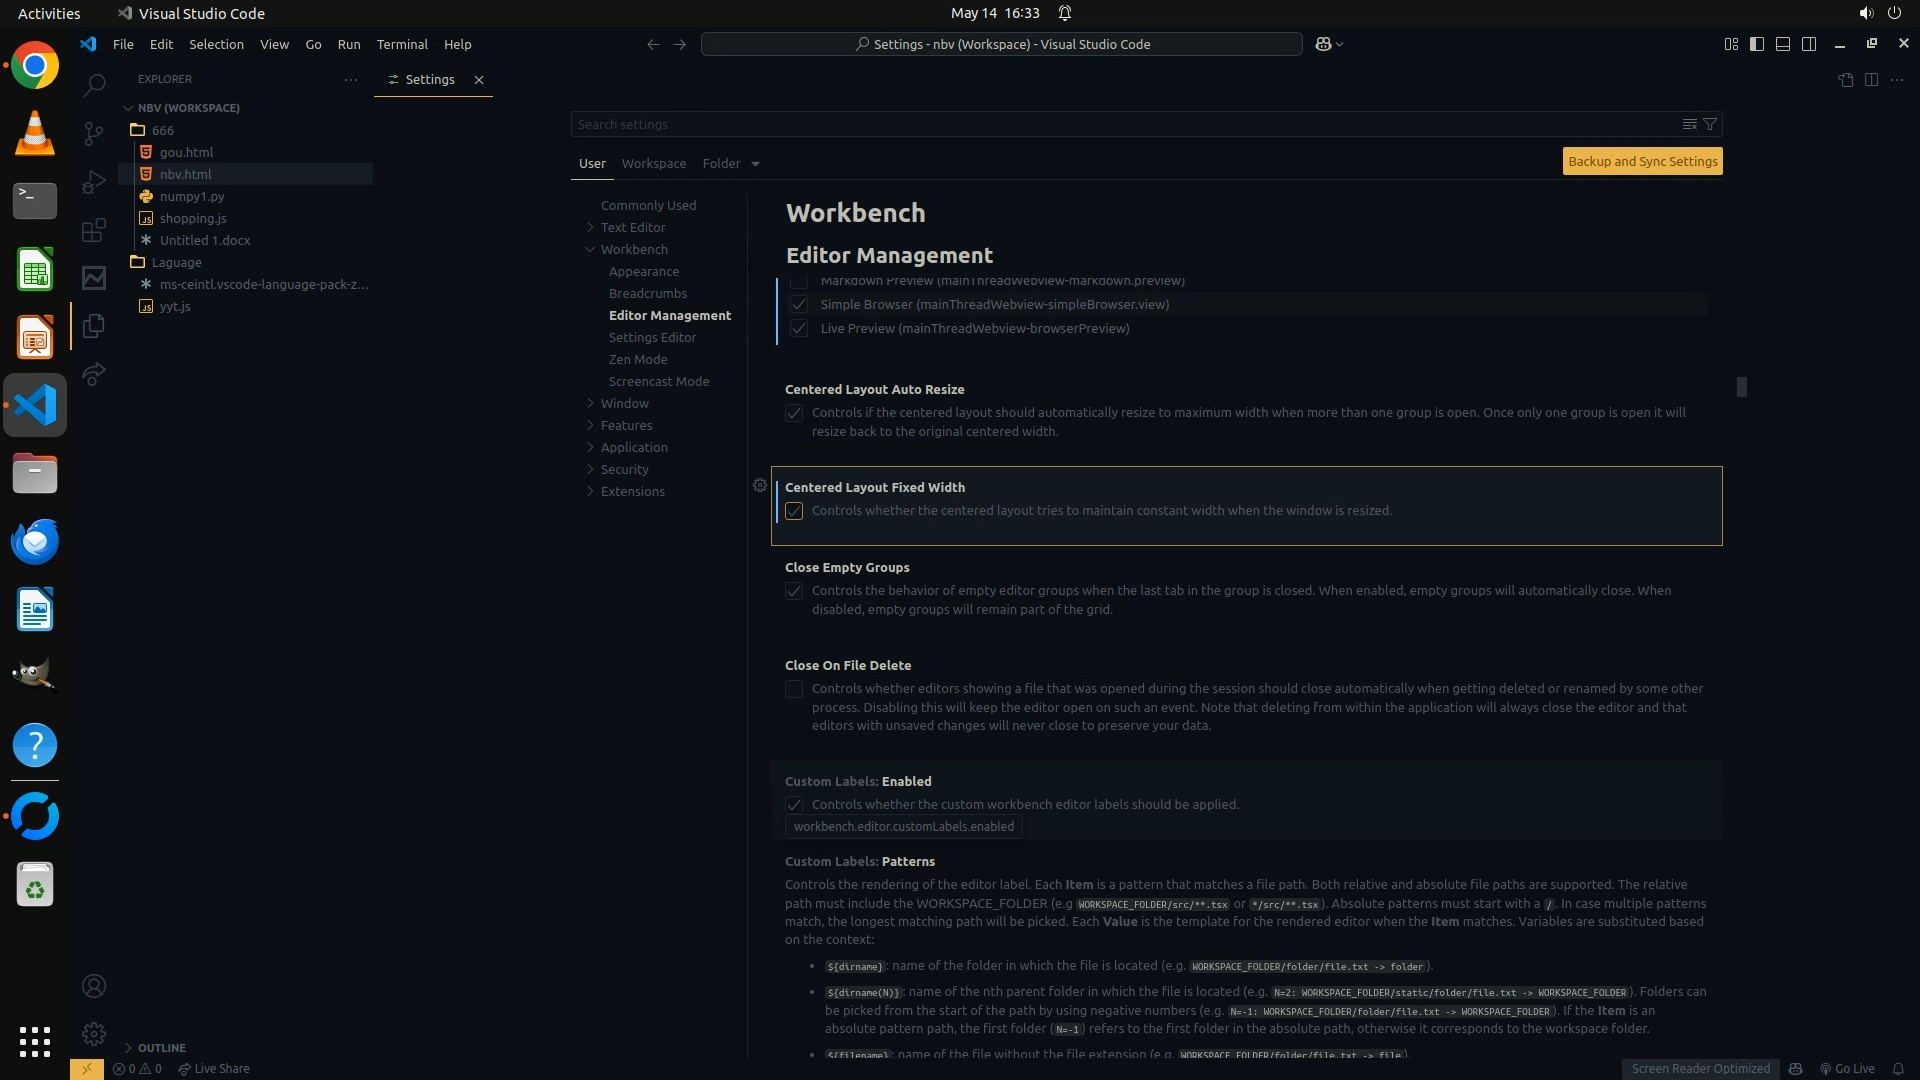Switch to the Workspace settings tab
The height and width of the screenshot is (1080, 1920).
[653, 163]
